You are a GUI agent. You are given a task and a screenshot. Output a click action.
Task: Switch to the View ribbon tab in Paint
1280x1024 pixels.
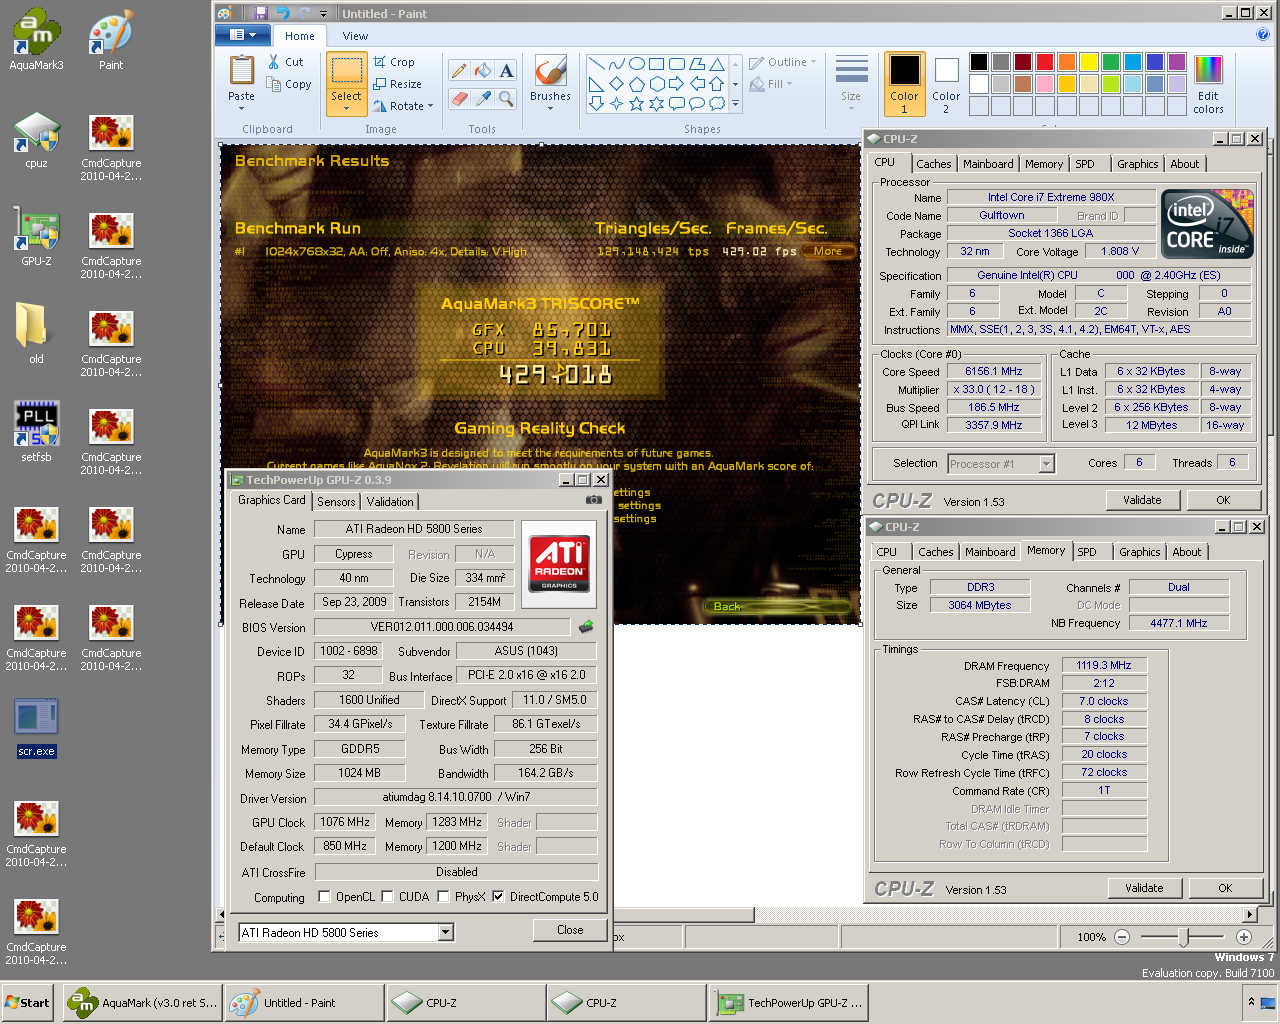point(355,36)
